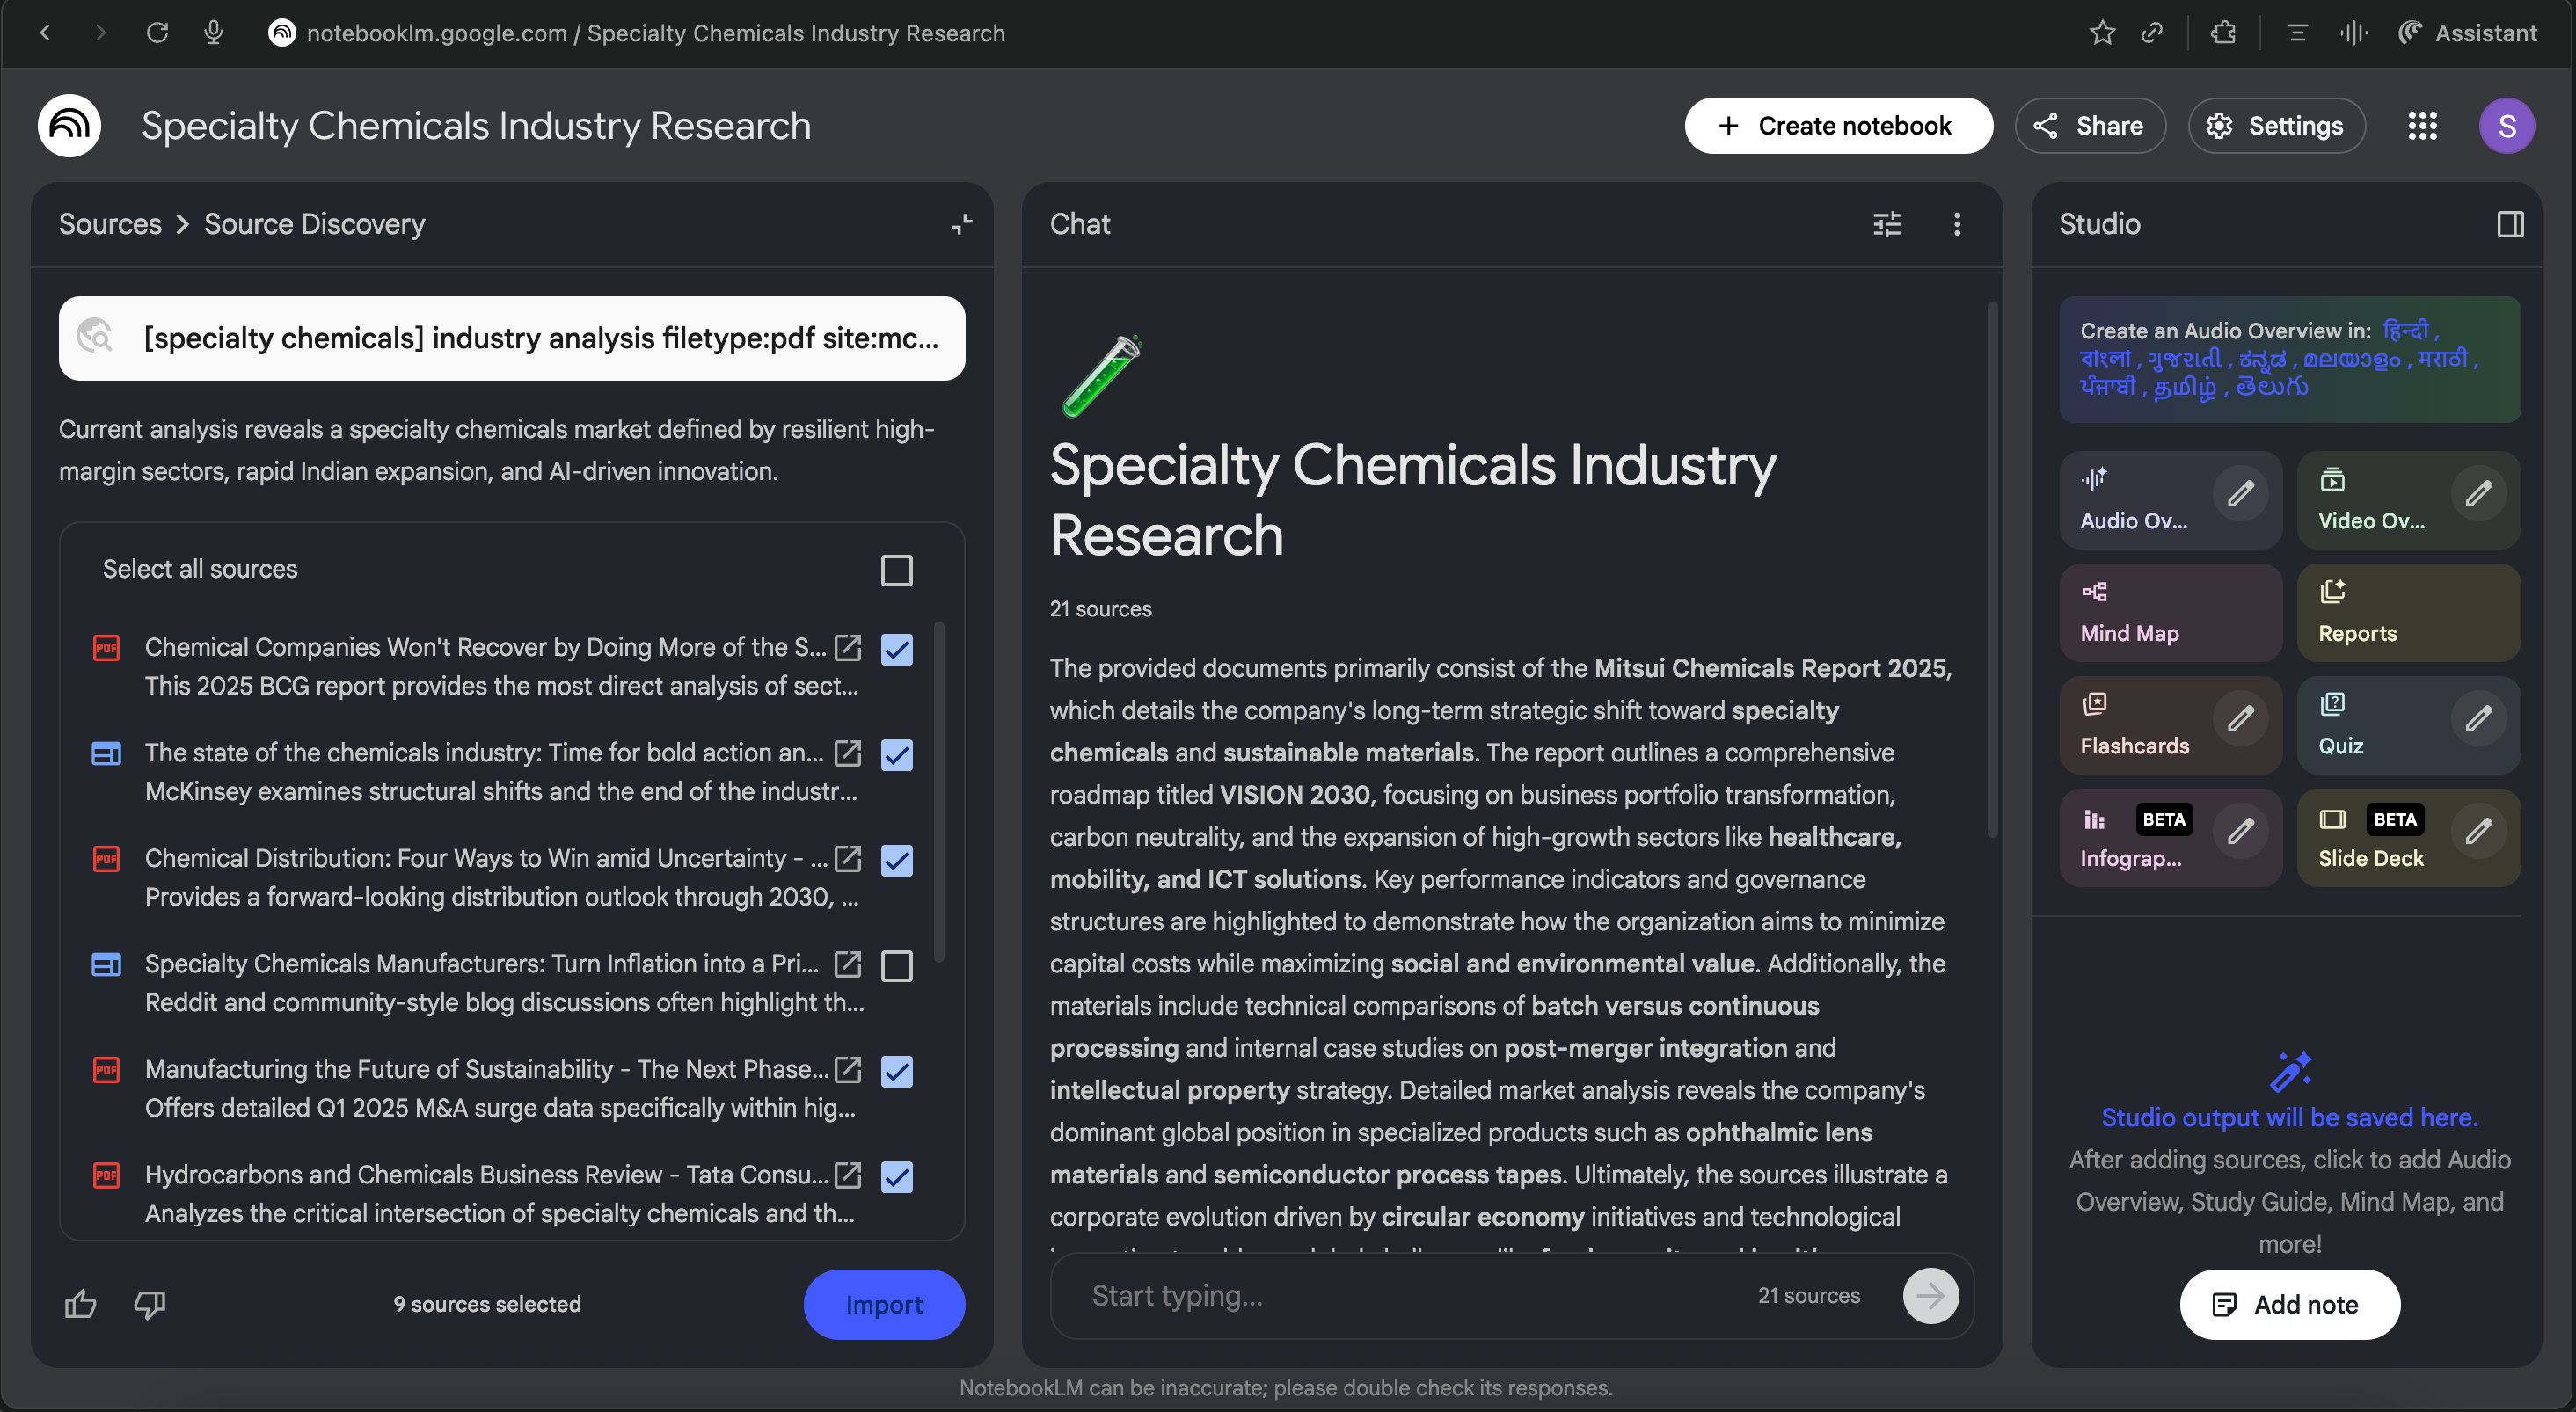Screen dimensions: 2576x1412
Task: Collapse the Studio panel icon
Action: pos(2510,224)
